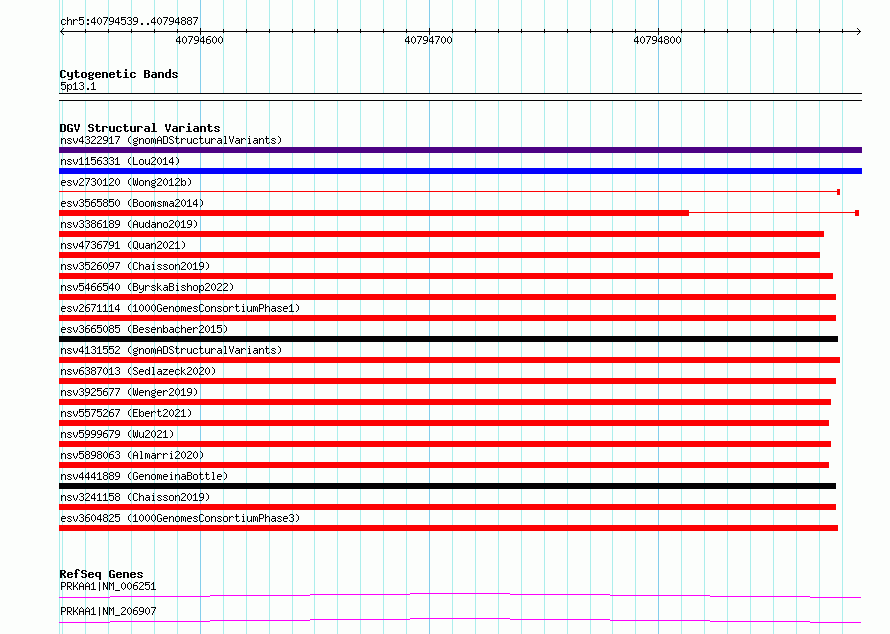Click variant label nsv1156331 (Lou2014)
890x634 pixels.
coord(120,161)
